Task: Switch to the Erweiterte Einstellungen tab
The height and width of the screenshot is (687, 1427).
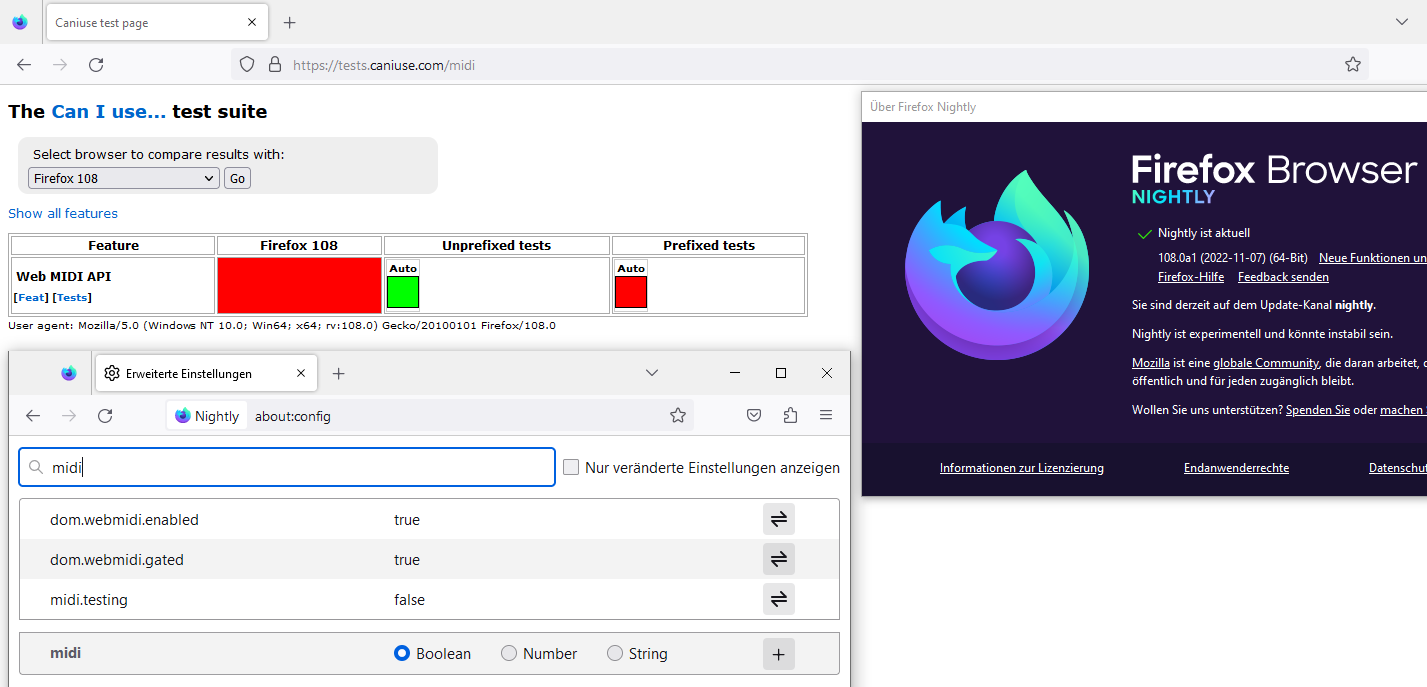Action: pyautogui.click(x=196, y=372)
